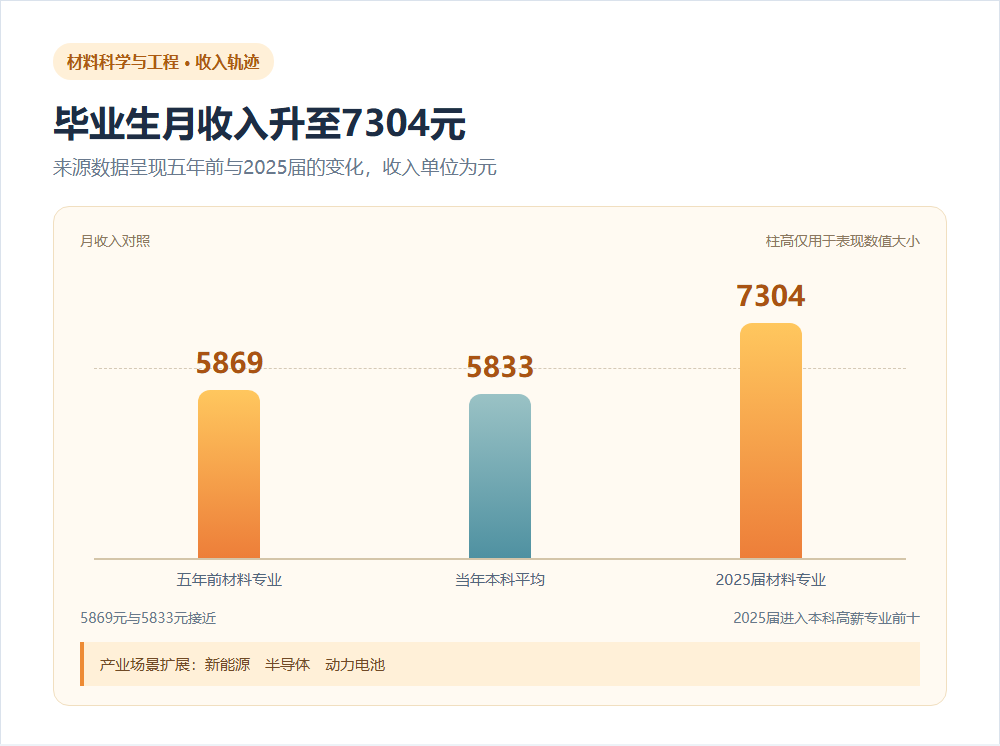Click value label 7304 above bar

click(x=771, y=296)
